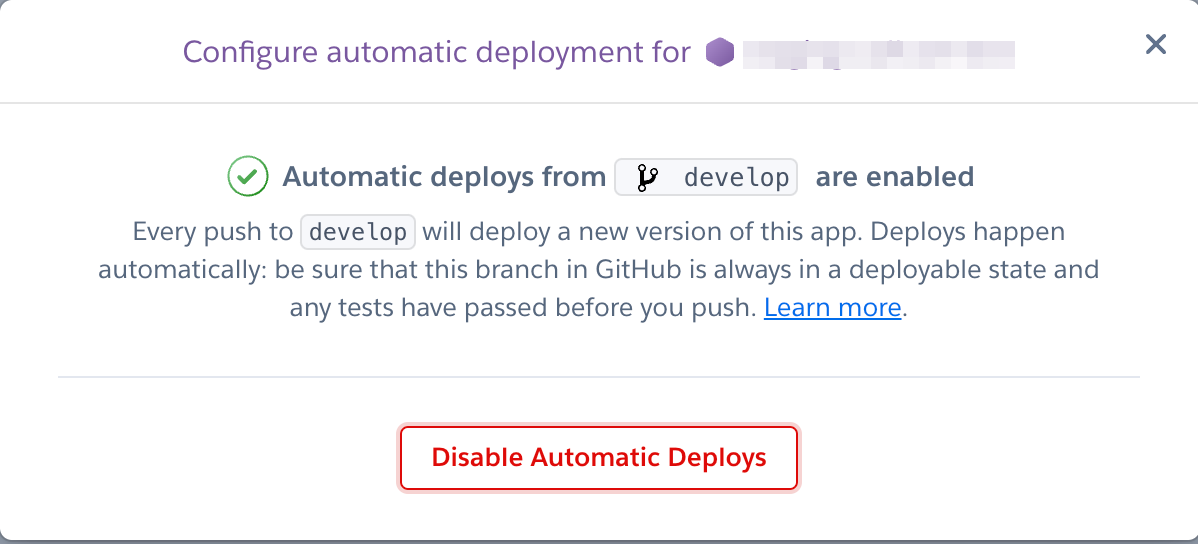
Task: Select the develop branch badge in heading
Action: click(x=706, y=177)
